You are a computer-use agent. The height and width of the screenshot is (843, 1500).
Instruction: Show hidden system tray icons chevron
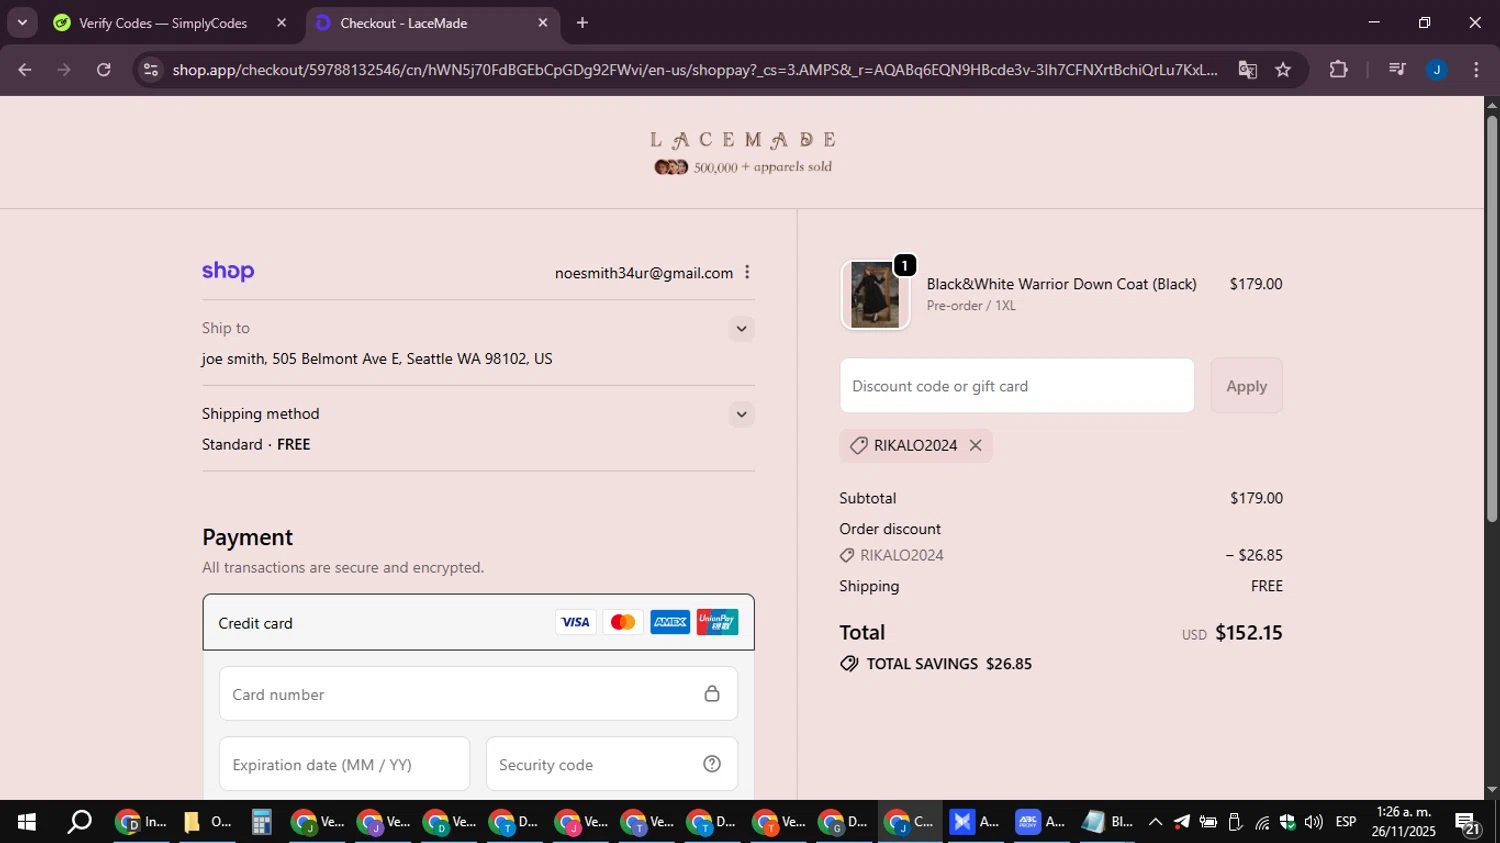(x=1155, y=822)
